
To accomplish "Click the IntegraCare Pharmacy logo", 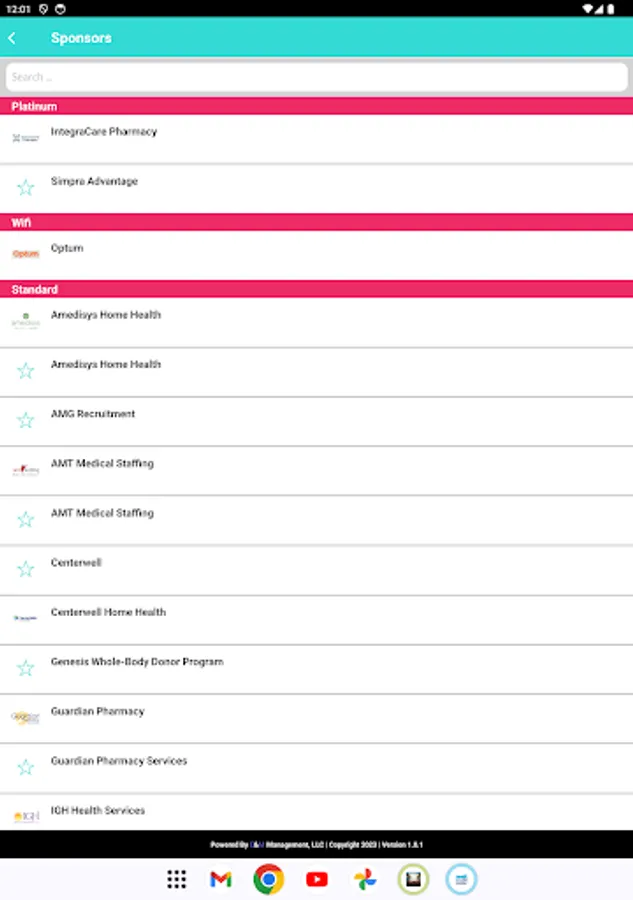I will 26,138.
